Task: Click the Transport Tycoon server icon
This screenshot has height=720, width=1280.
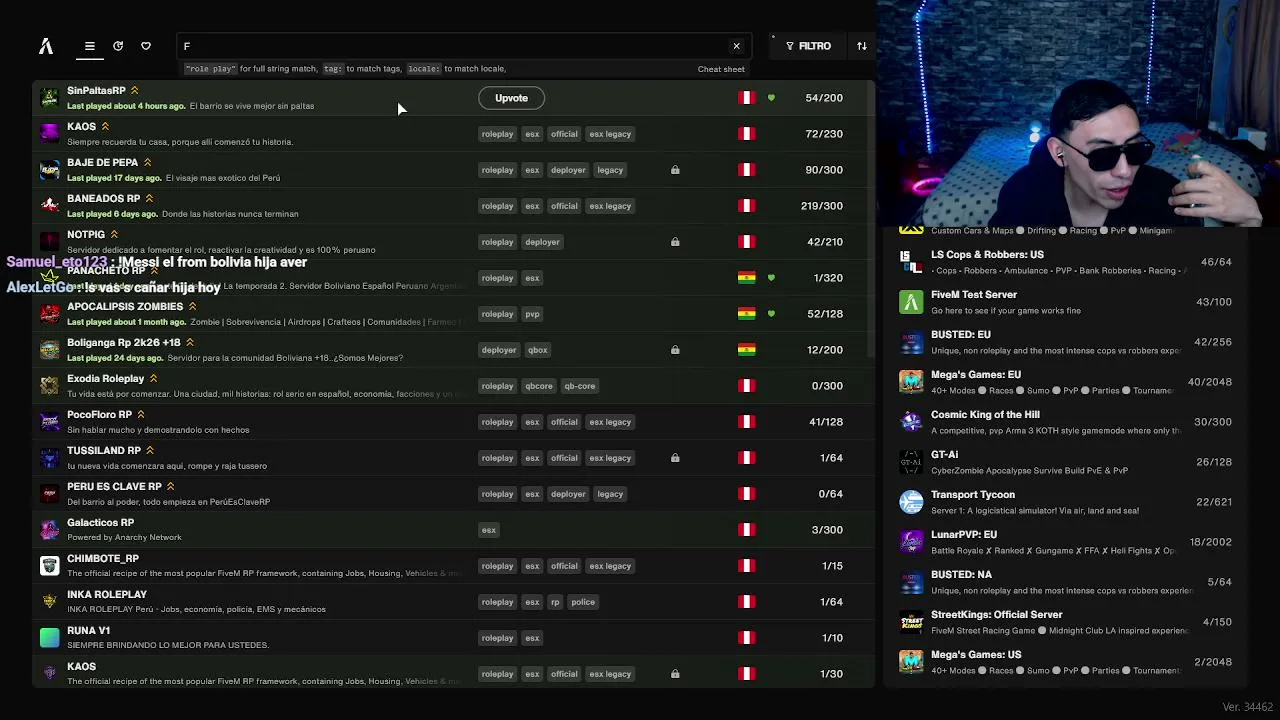Action: [x=911, y=502]
